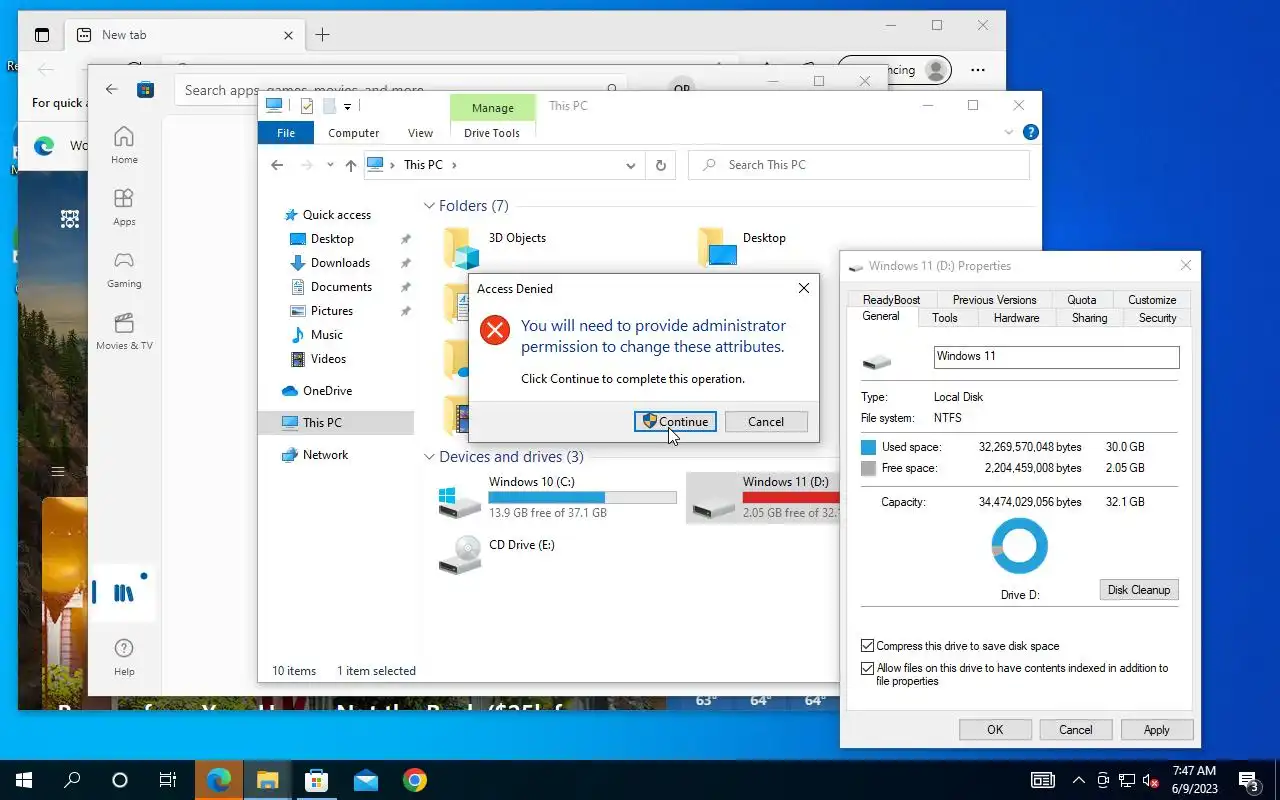The height and width of the screenshot is (800, 1280).
Task: Switch to the Hardware tab
Action: click(1016, 318)
